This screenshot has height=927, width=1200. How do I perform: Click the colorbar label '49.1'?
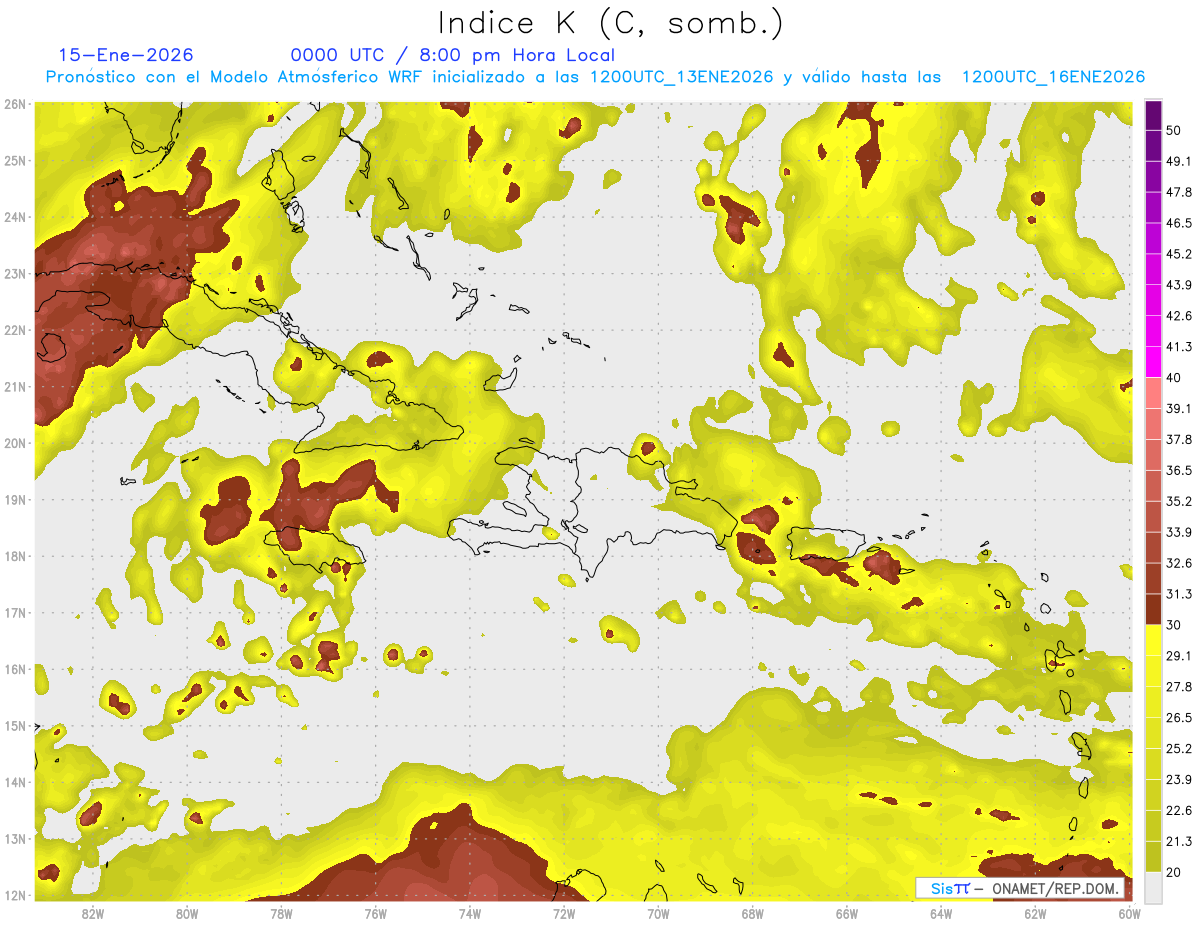pos(1178,161)
